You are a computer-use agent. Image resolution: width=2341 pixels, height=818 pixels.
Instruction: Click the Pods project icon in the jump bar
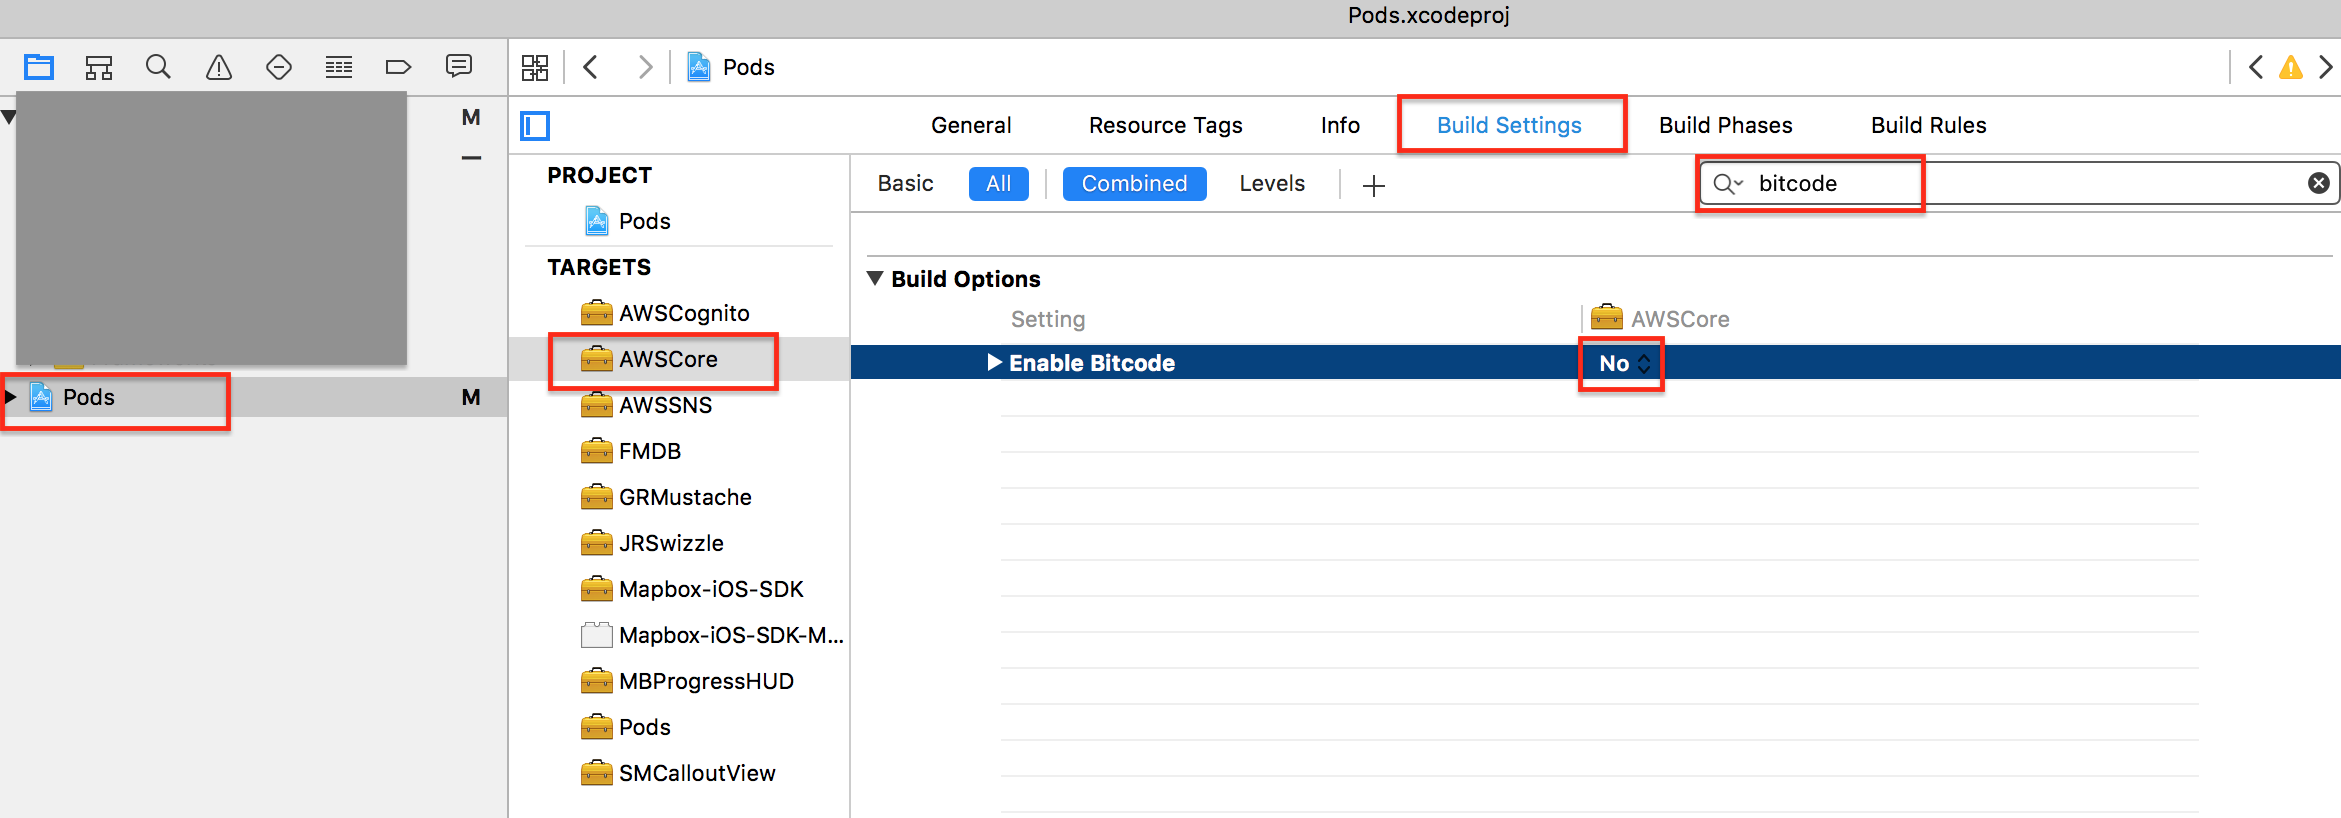point(699,67)
